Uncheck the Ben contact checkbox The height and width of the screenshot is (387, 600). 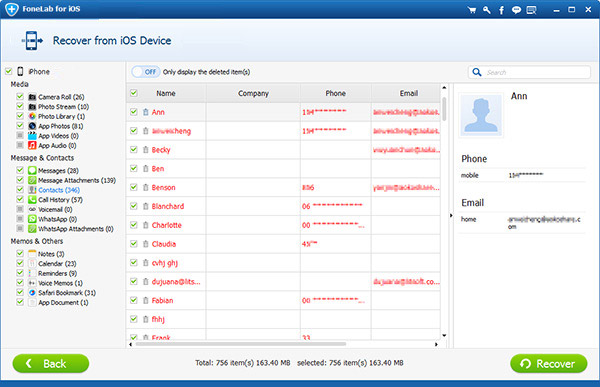click(134, 168)
